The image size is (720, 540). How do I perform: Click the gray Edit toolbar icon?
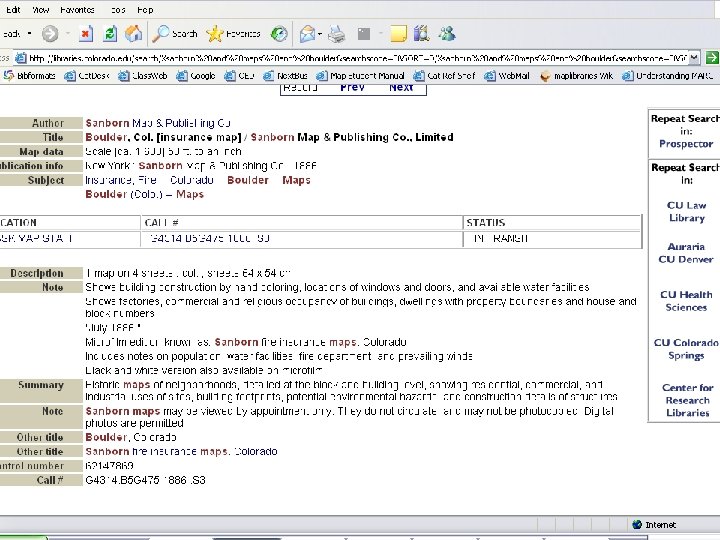click(364, 34)
